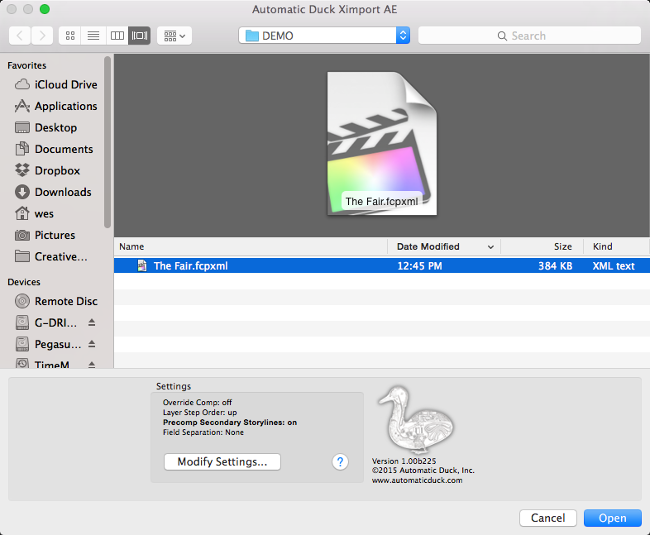Click the Dropbox box icon
The width and height of the screenshot is (650, 535).
(x=22, y=170)
